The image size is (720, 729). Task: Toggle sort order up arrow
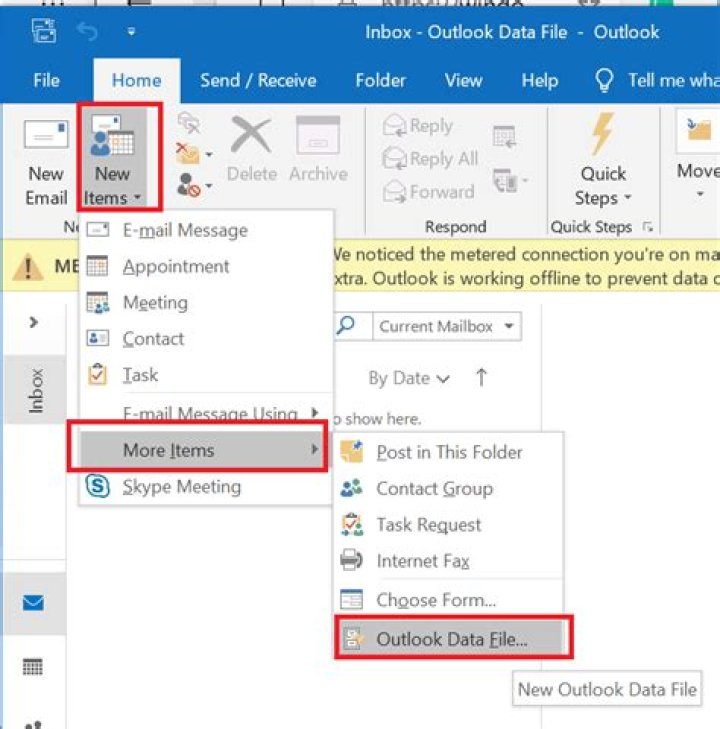(x=482, y=377)
